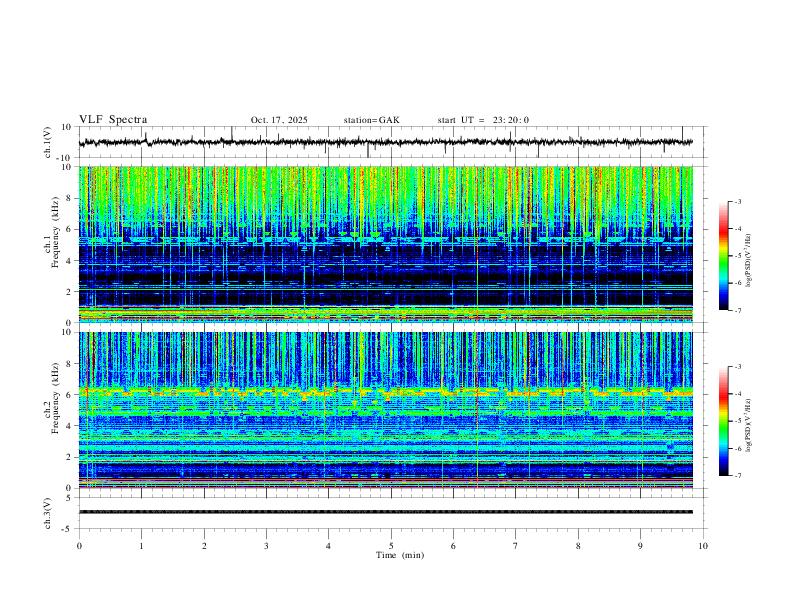Click the "8" minute tick label
Viewport: 792px width, 612px height.
pos(578,546)
